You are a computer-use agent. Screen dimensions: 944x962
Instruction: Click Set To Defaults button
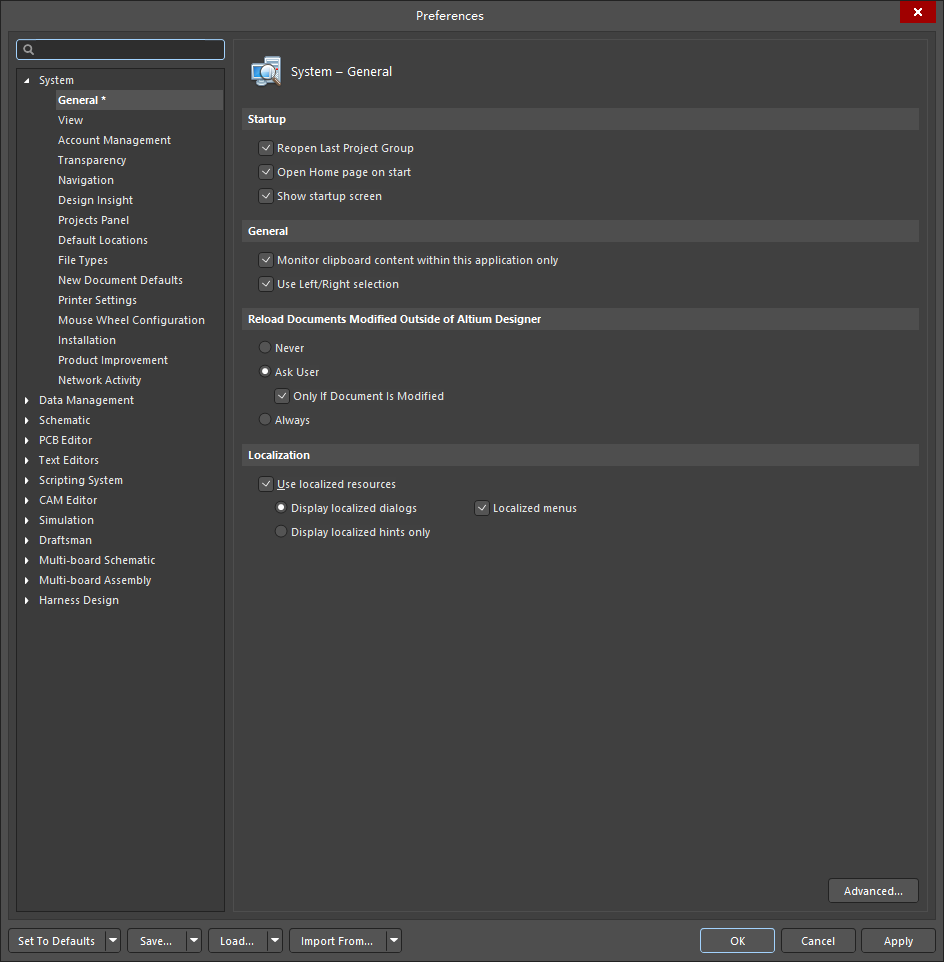(x=56, y=941)
